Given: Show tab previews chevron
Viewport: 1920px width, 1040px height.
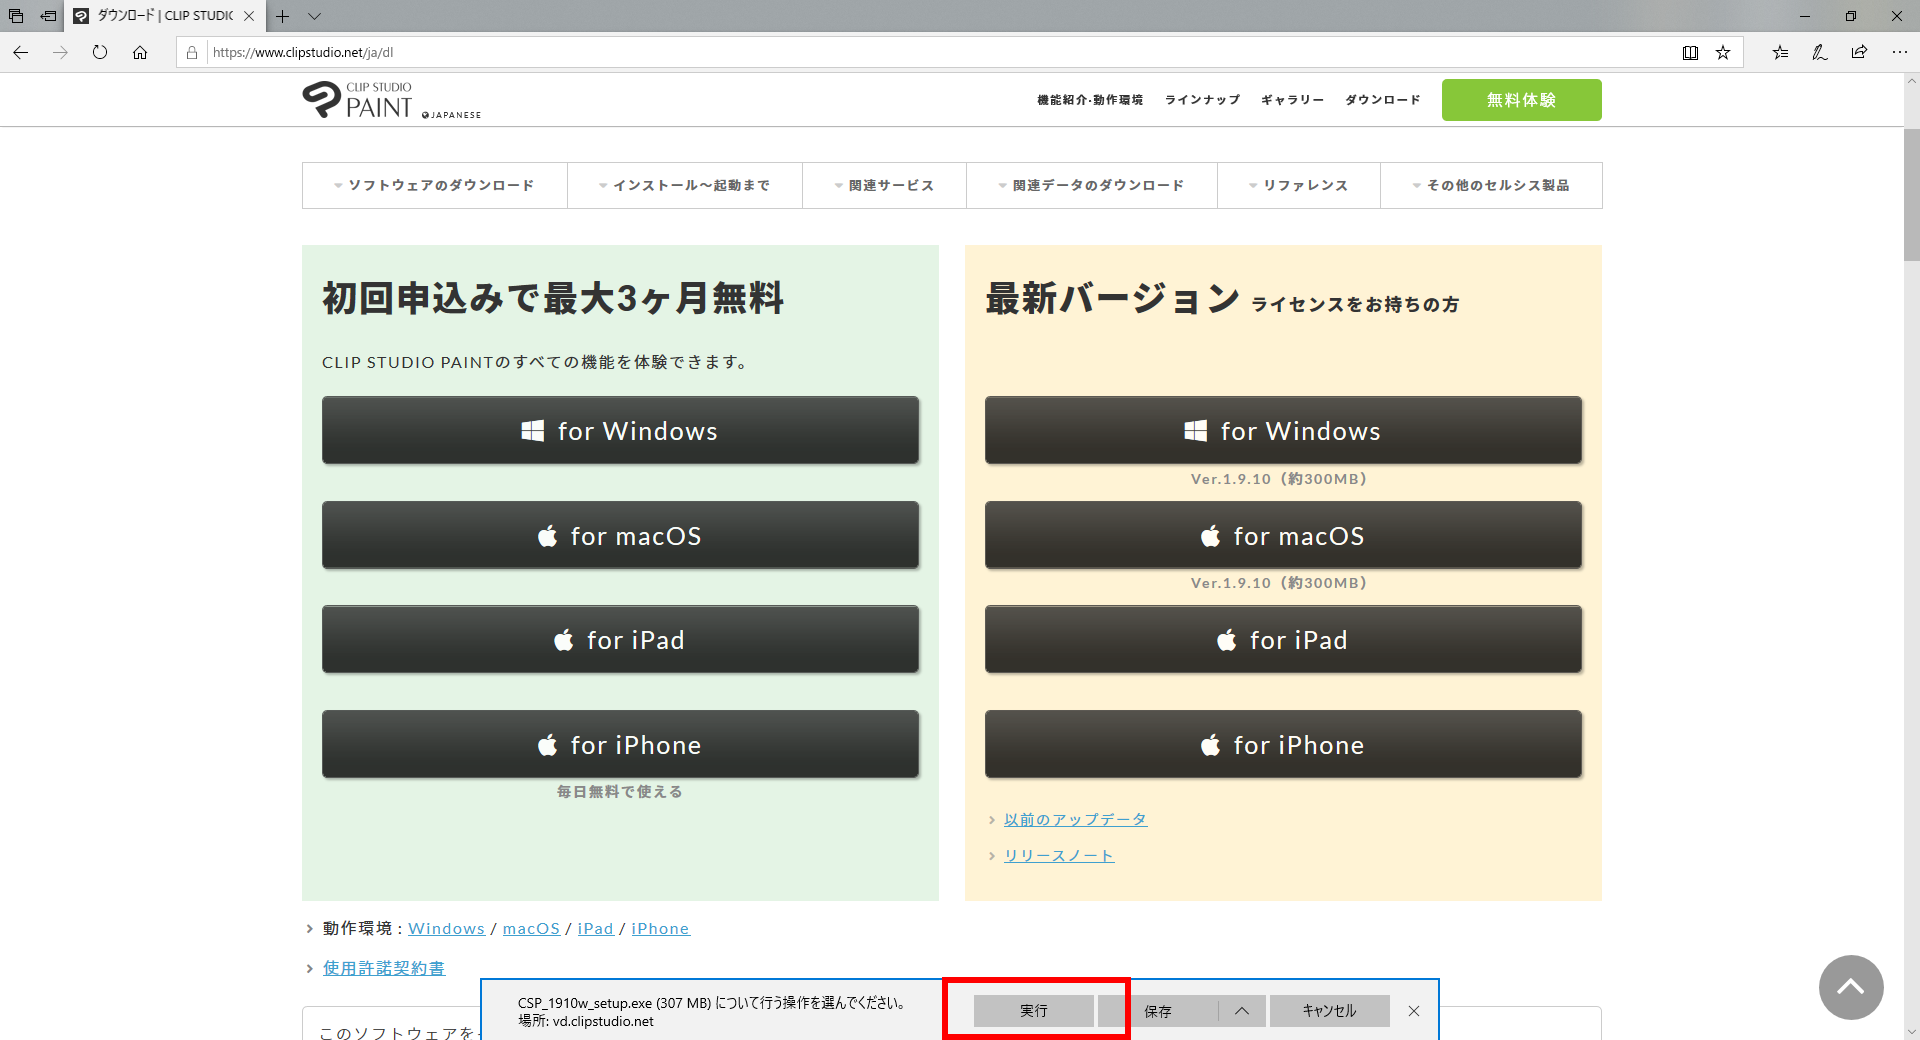Looking at the screenshot, I should pos(314,16).
